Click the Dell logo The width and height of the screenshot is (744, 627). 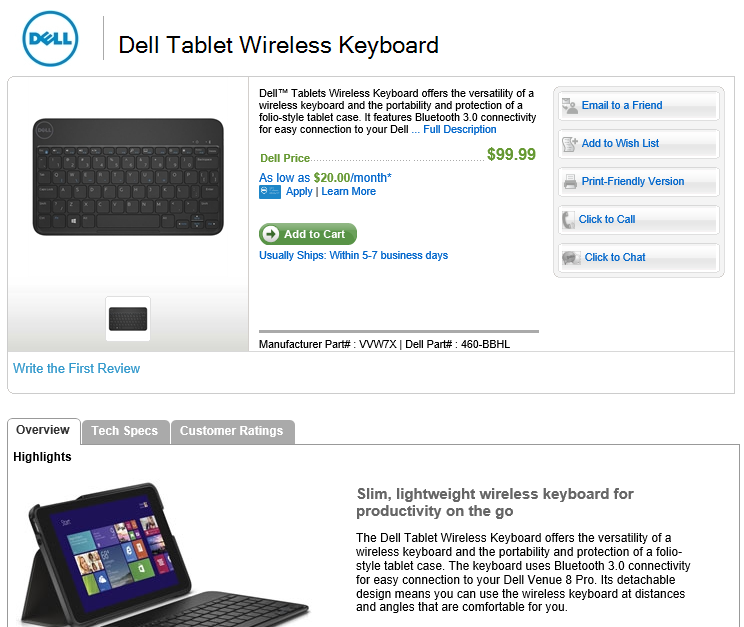pyautogui.click(x=50, y=39)
